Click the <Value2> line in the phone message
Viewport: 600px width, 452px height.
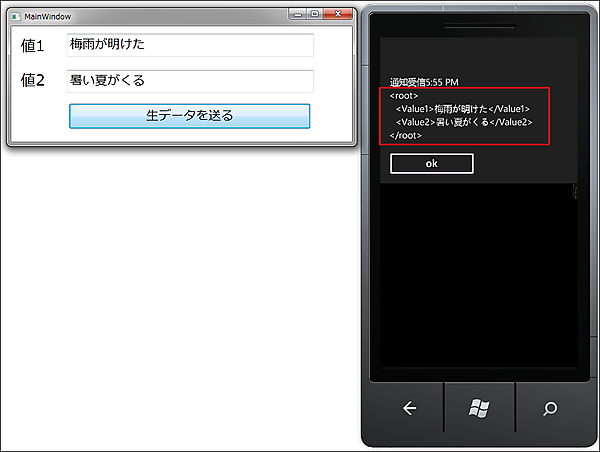pos(464,122)
